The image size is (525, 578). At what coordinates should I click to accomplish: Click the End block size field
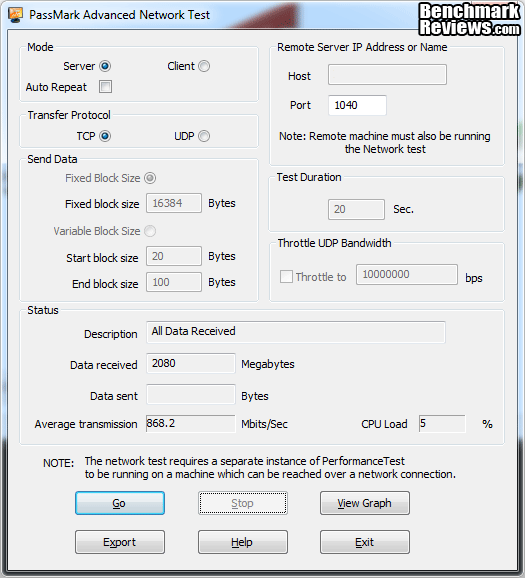click(x=174, y=282)
